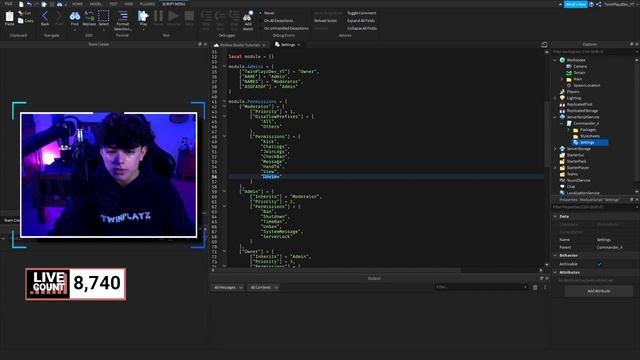Select SpawnLocation in the Explorer
This screenshot has height=360, width=640.
(x=587, y=85)
